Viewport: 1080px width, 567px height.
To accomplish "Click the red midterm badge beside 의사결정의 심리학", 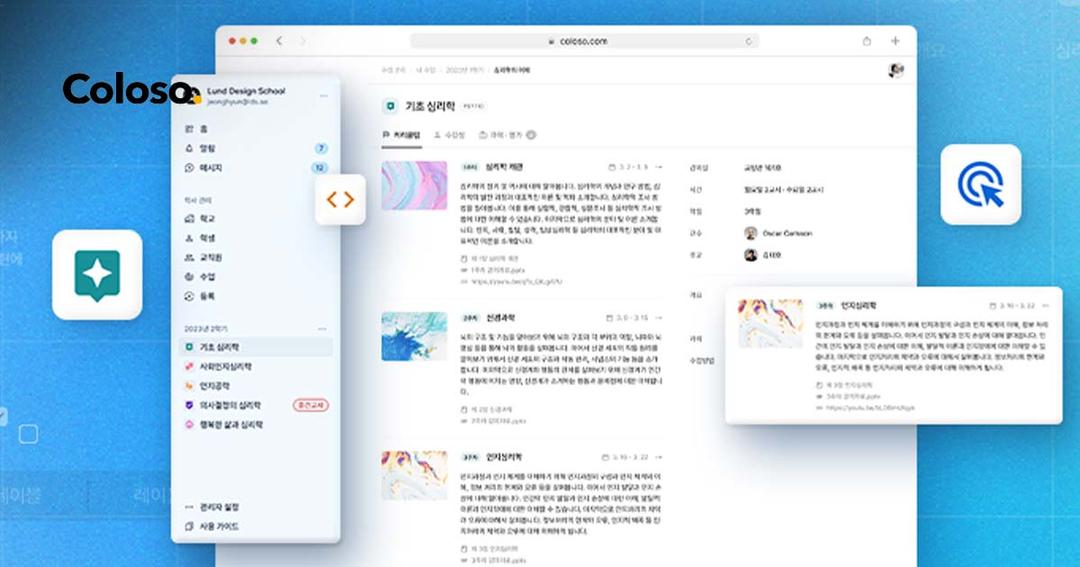I will click(311, 405).
